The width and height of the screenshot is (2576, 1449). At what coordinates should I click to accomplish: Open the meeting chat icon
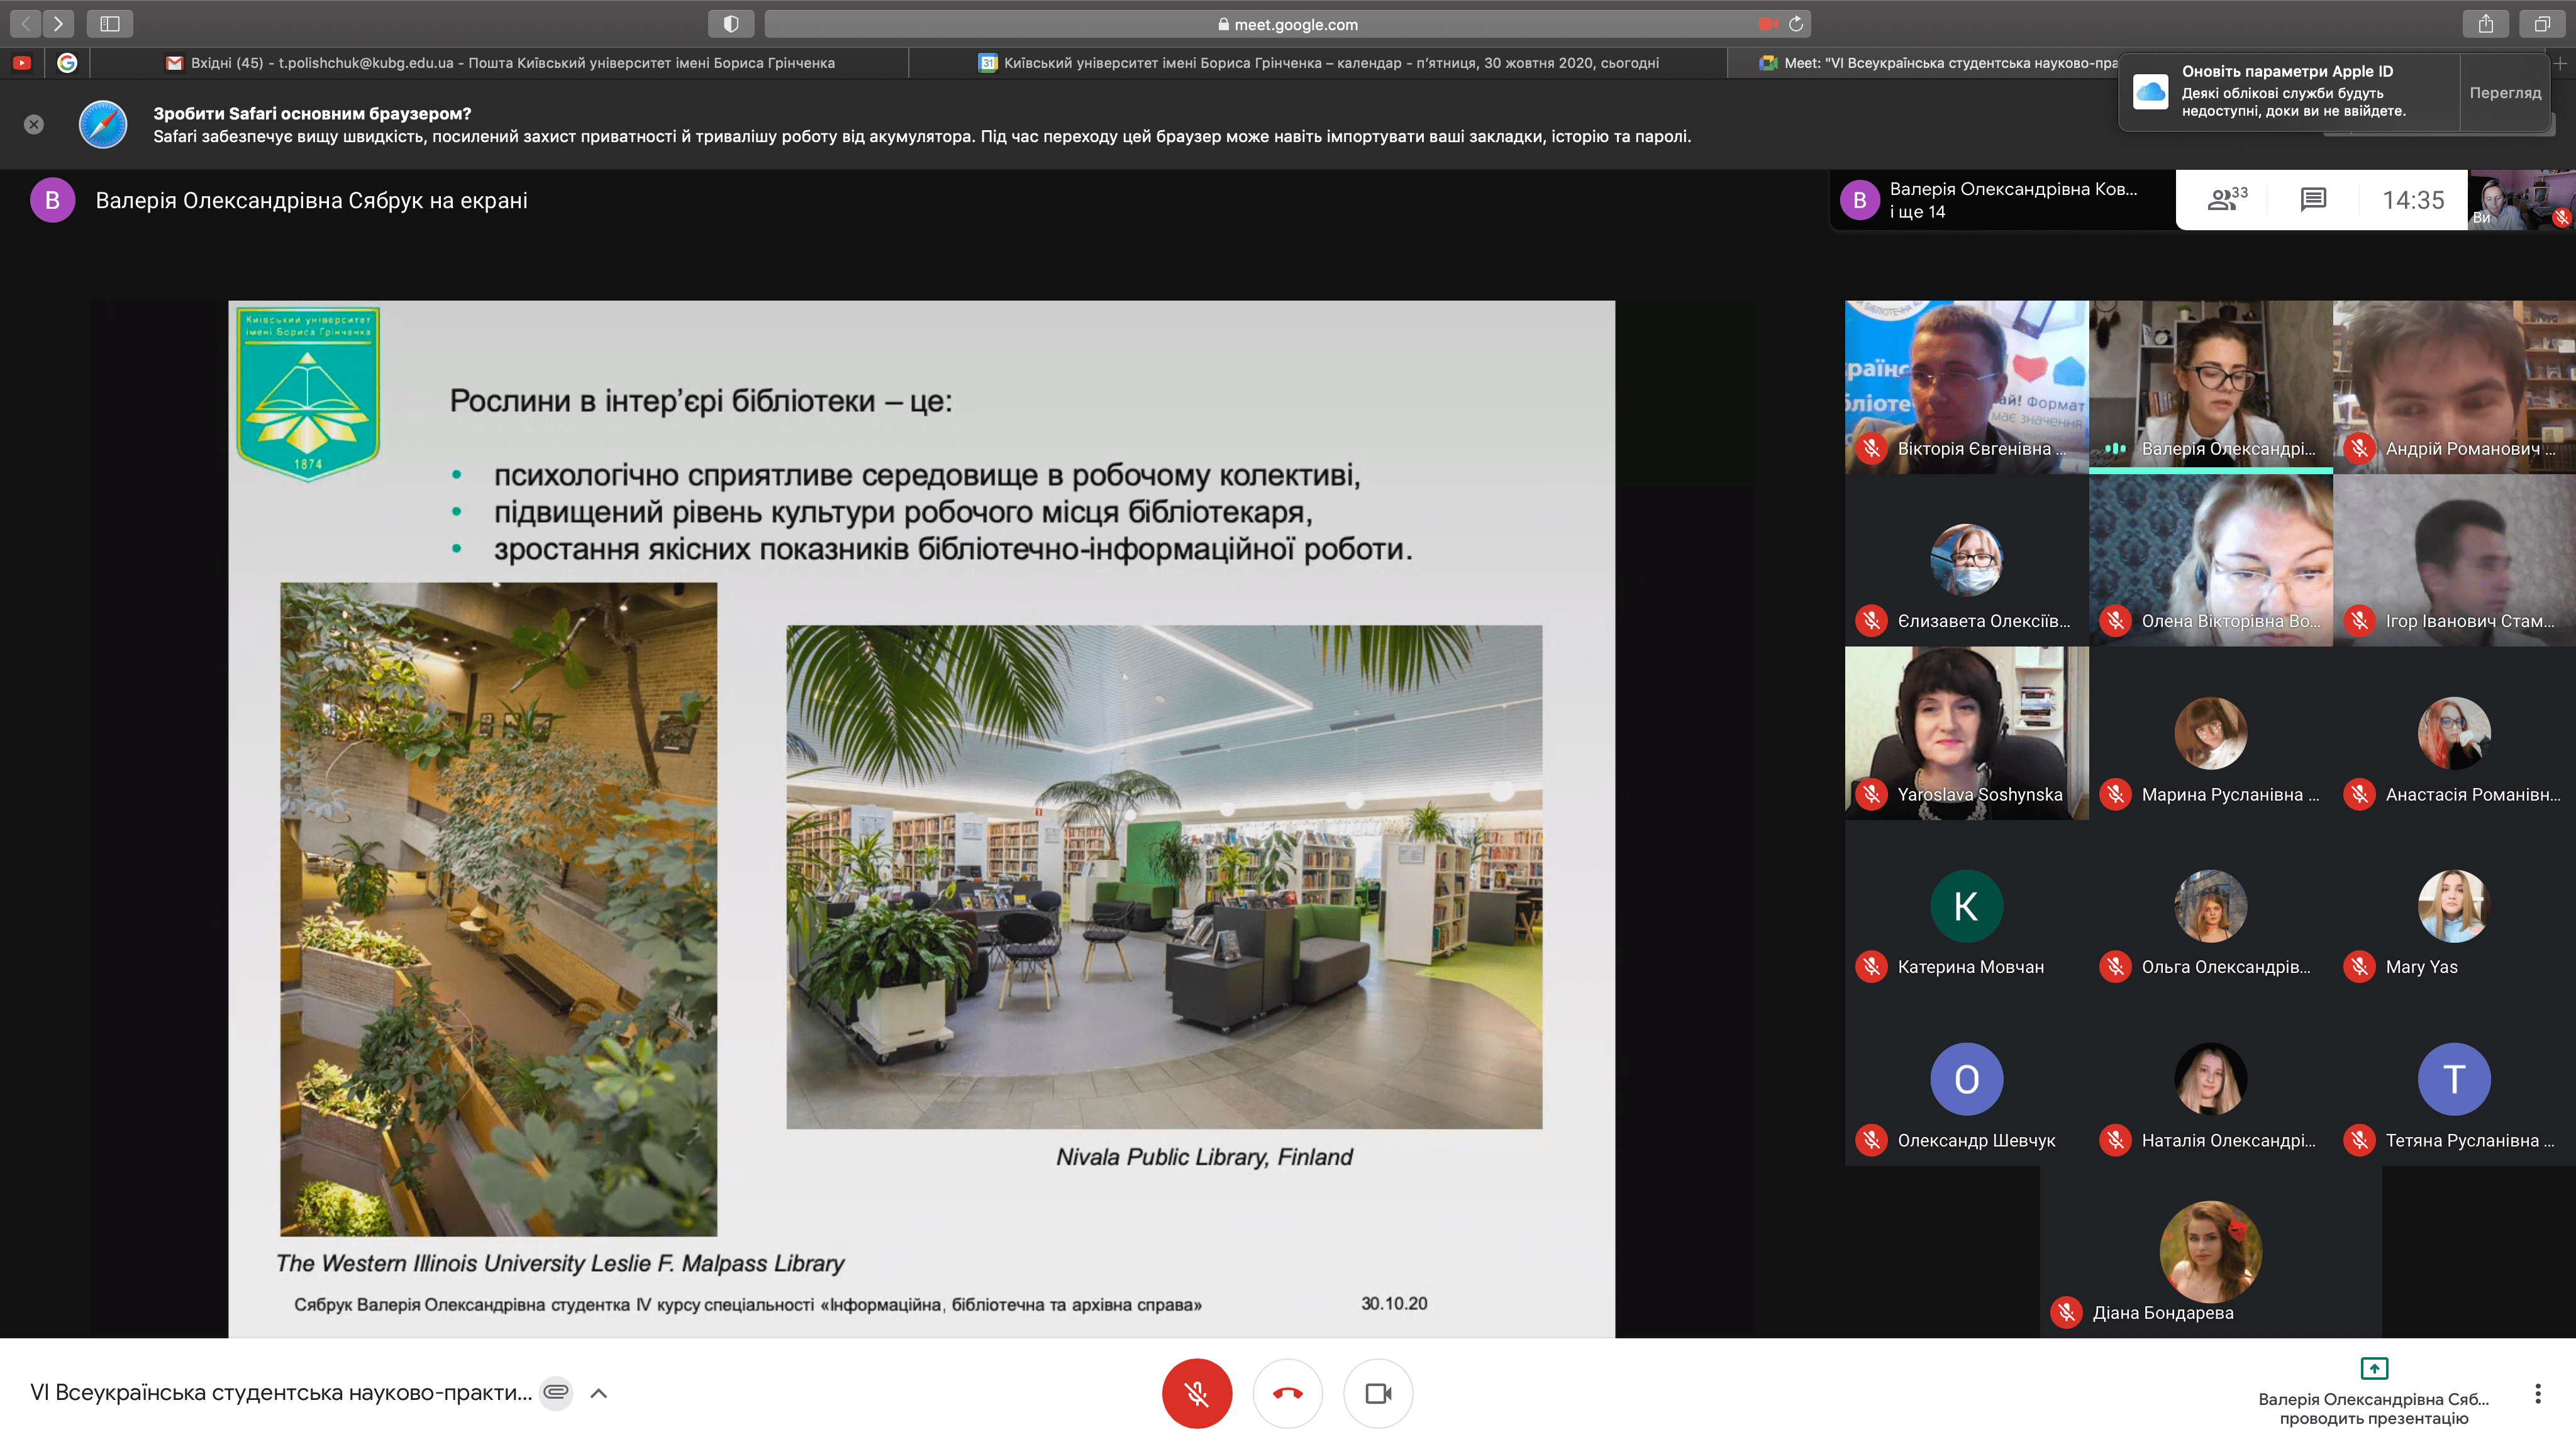tap(2313, 200)
